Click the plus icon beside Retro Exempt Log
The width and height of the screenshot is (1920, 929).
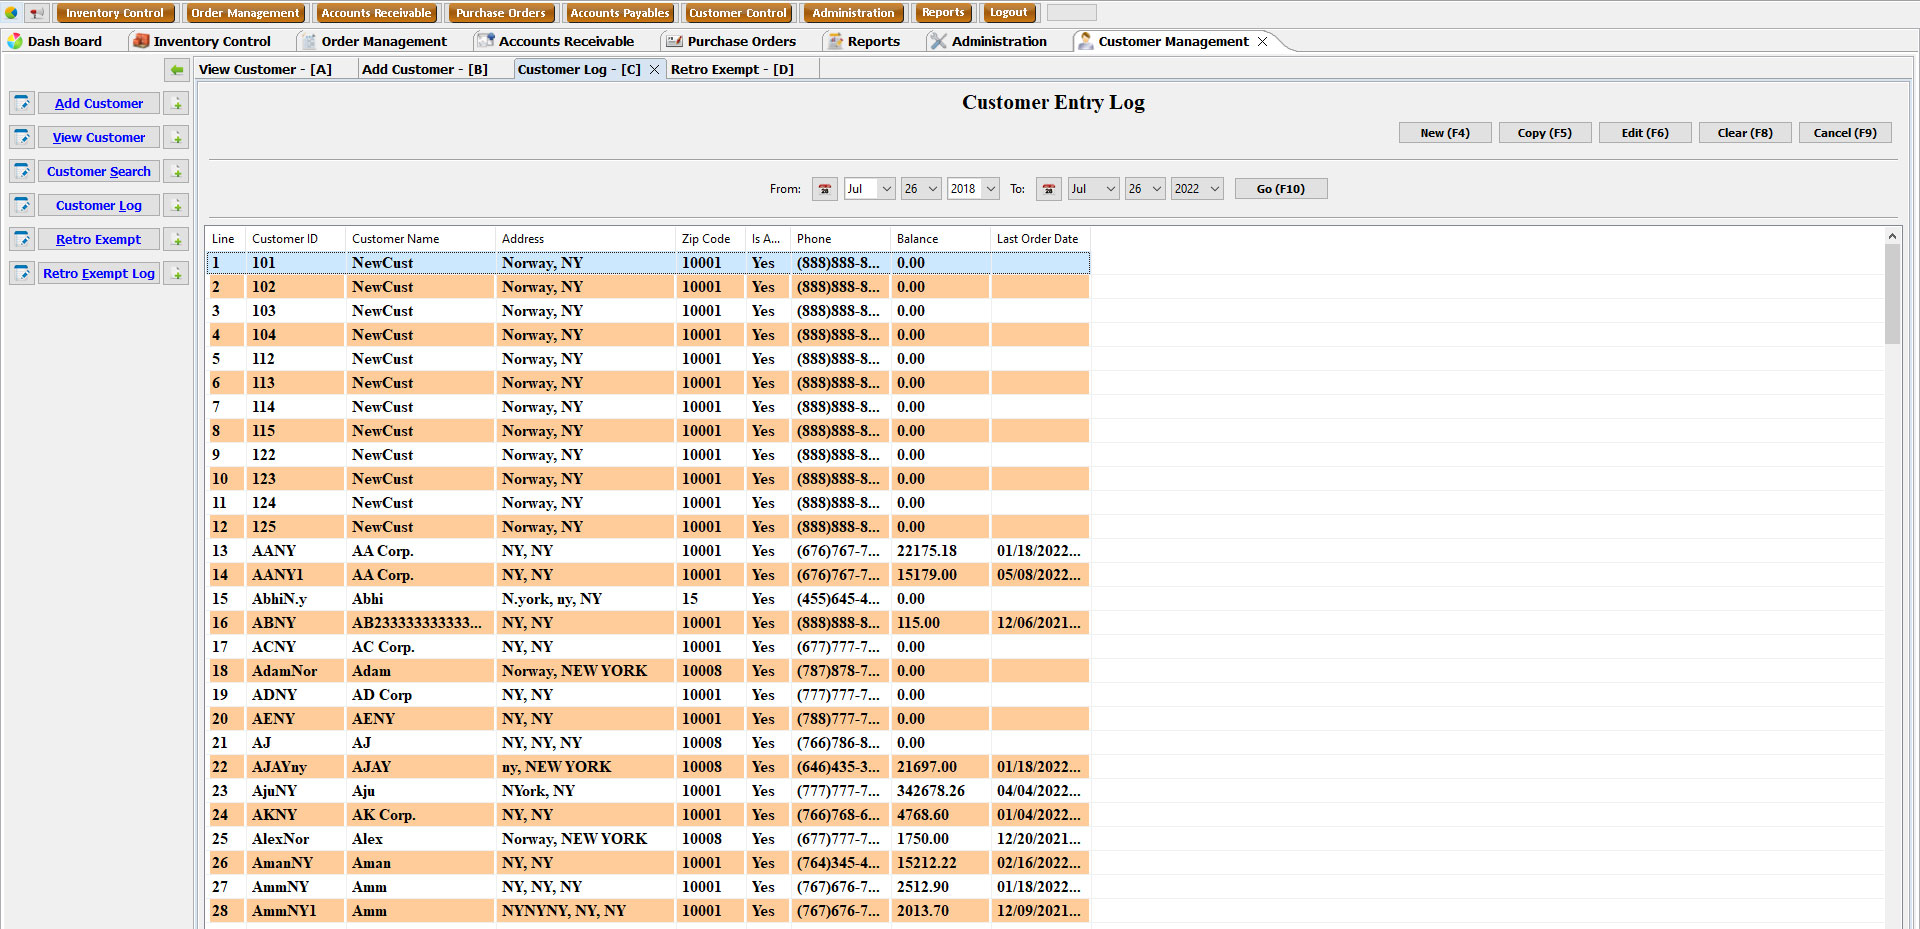(177, 273)
